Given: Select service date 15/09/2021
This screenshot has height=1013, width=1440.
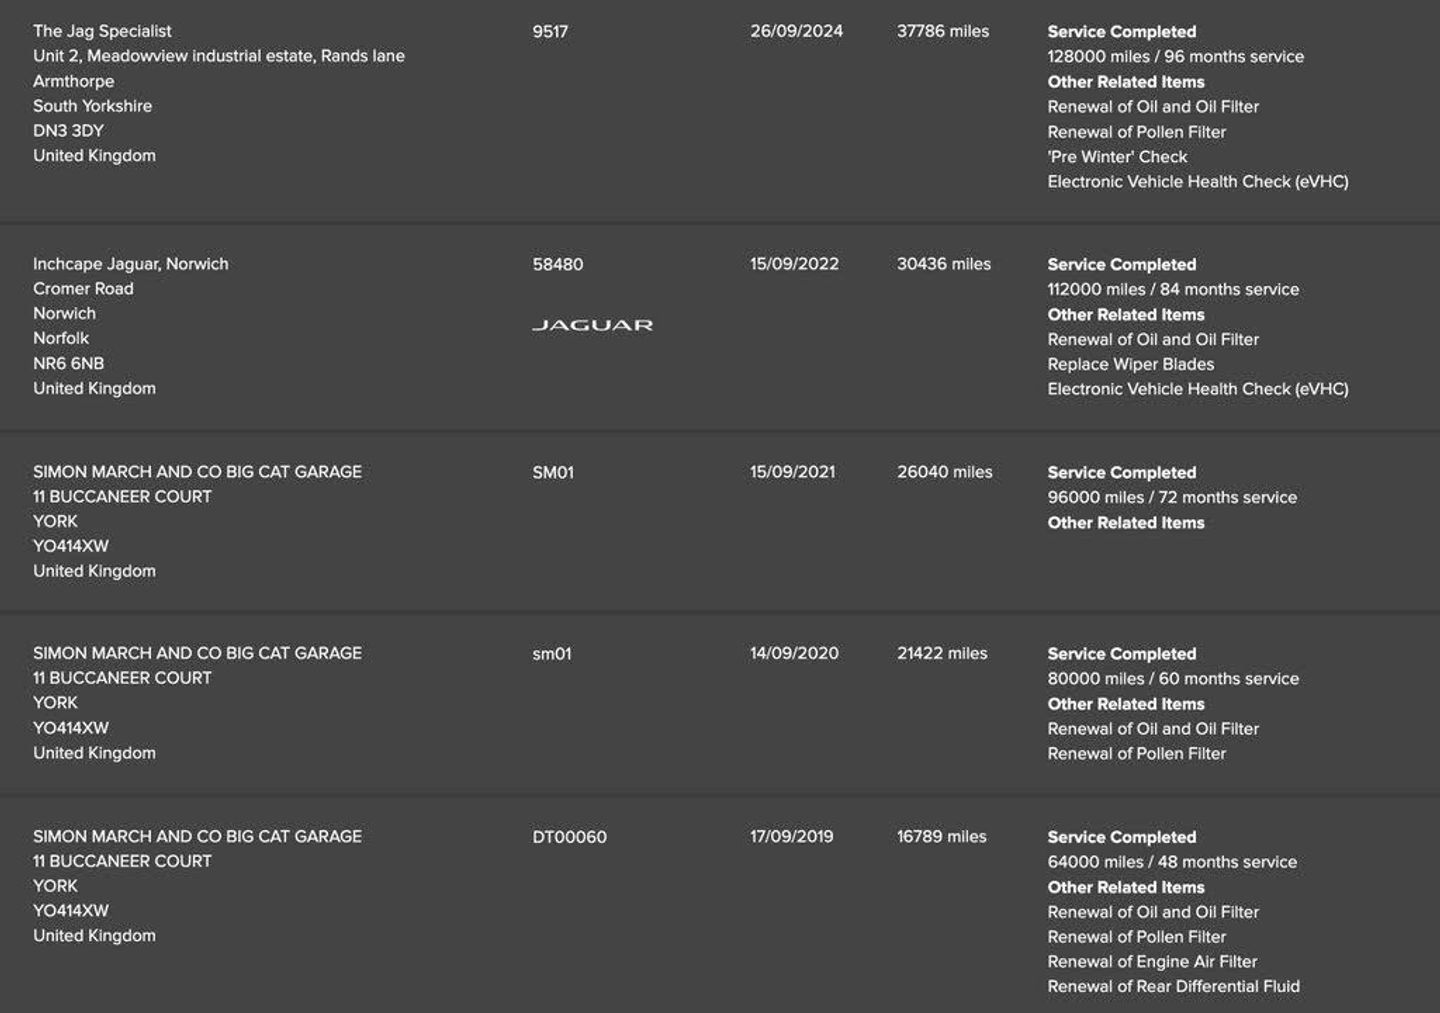Looking at the screenshot, I should coord(792,472).
